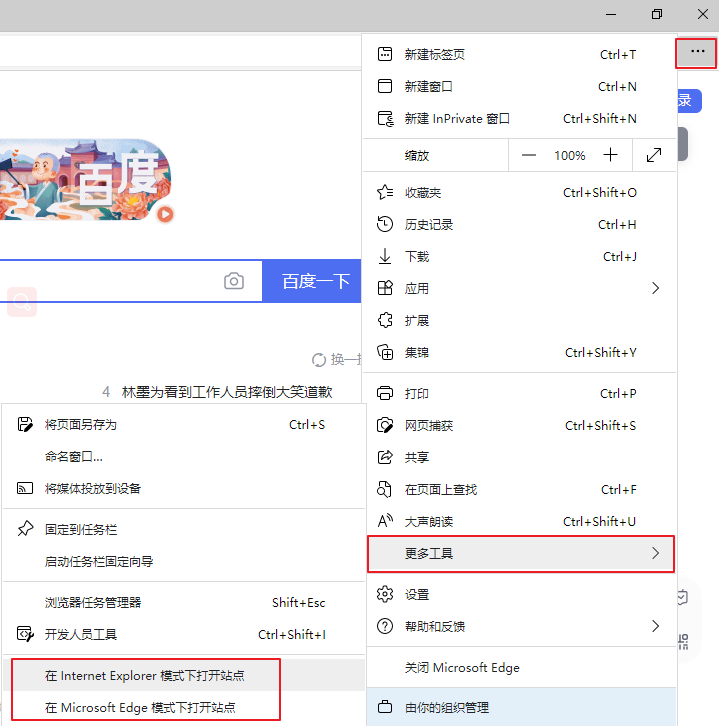This screenshot has width=719, height=726.
Task: Click the 换一换 refresh link
Action: click(337, 359)
